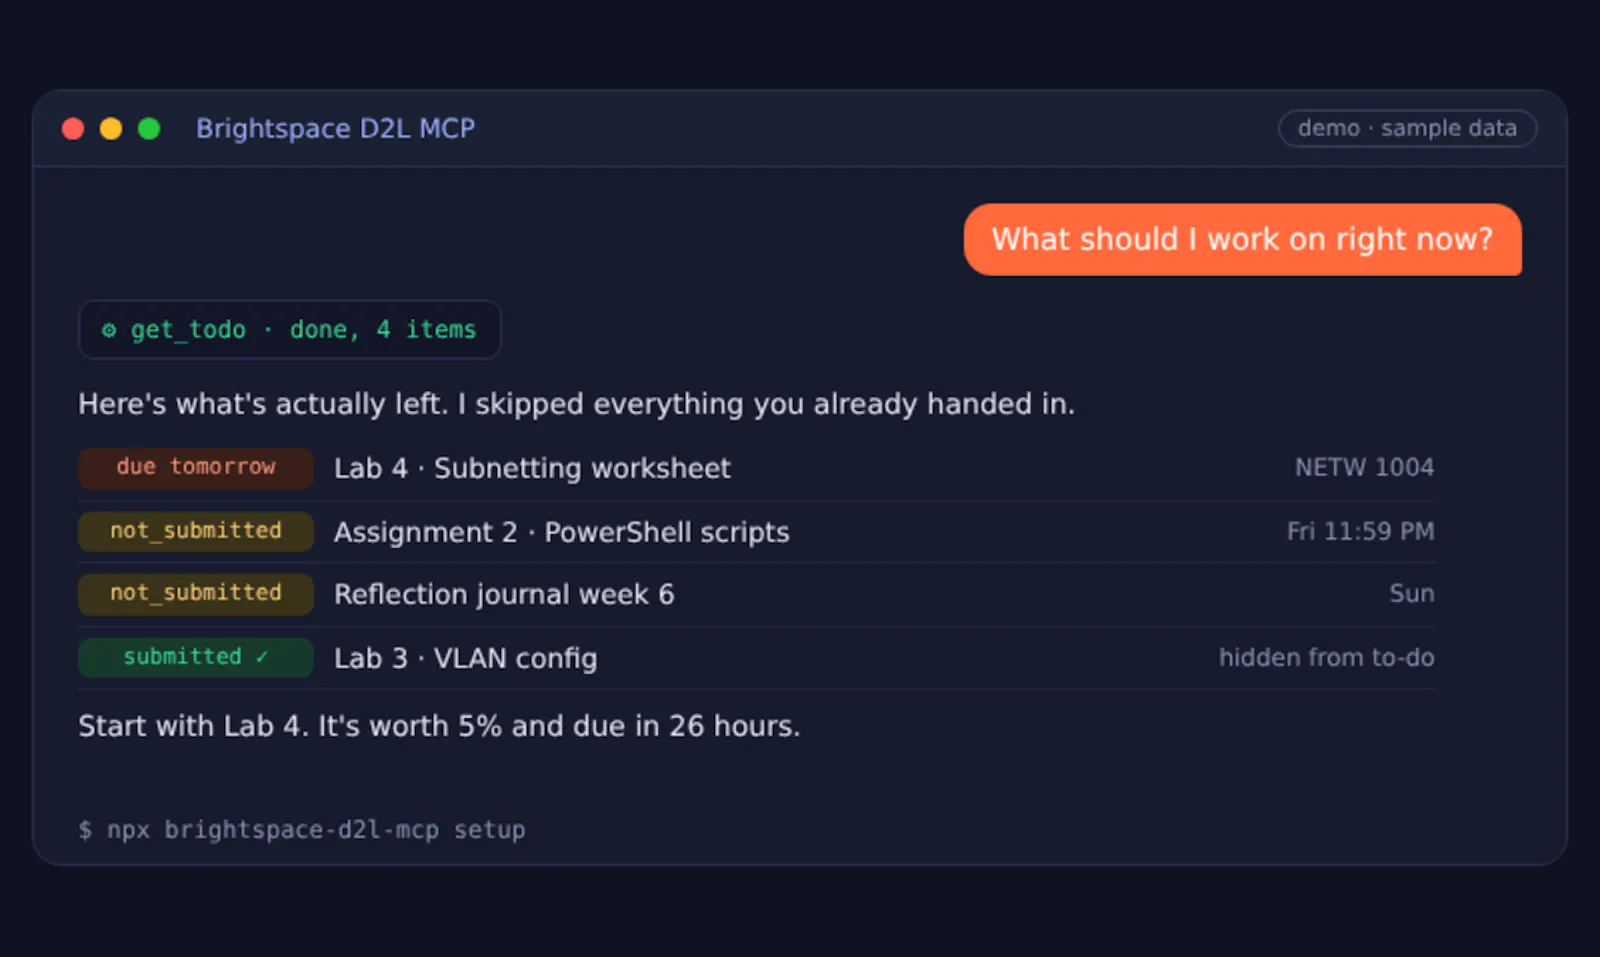The width and height of the screenshot is (1600, 957).
Task: Click the 'Brightspace D2L MCP' window title
Action: [335, 129]
